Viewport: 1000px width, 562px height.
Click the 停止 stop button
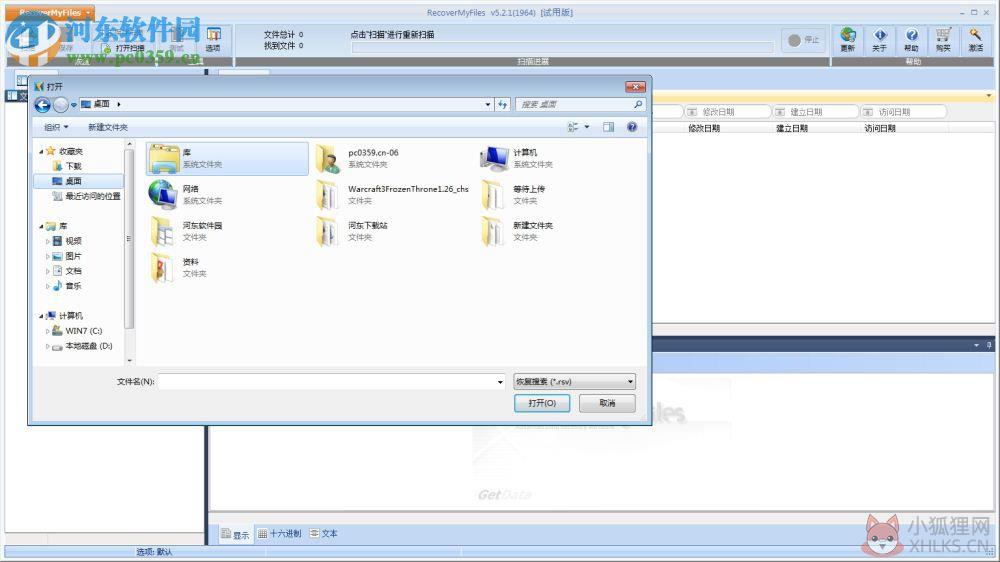tap(804, 40)
